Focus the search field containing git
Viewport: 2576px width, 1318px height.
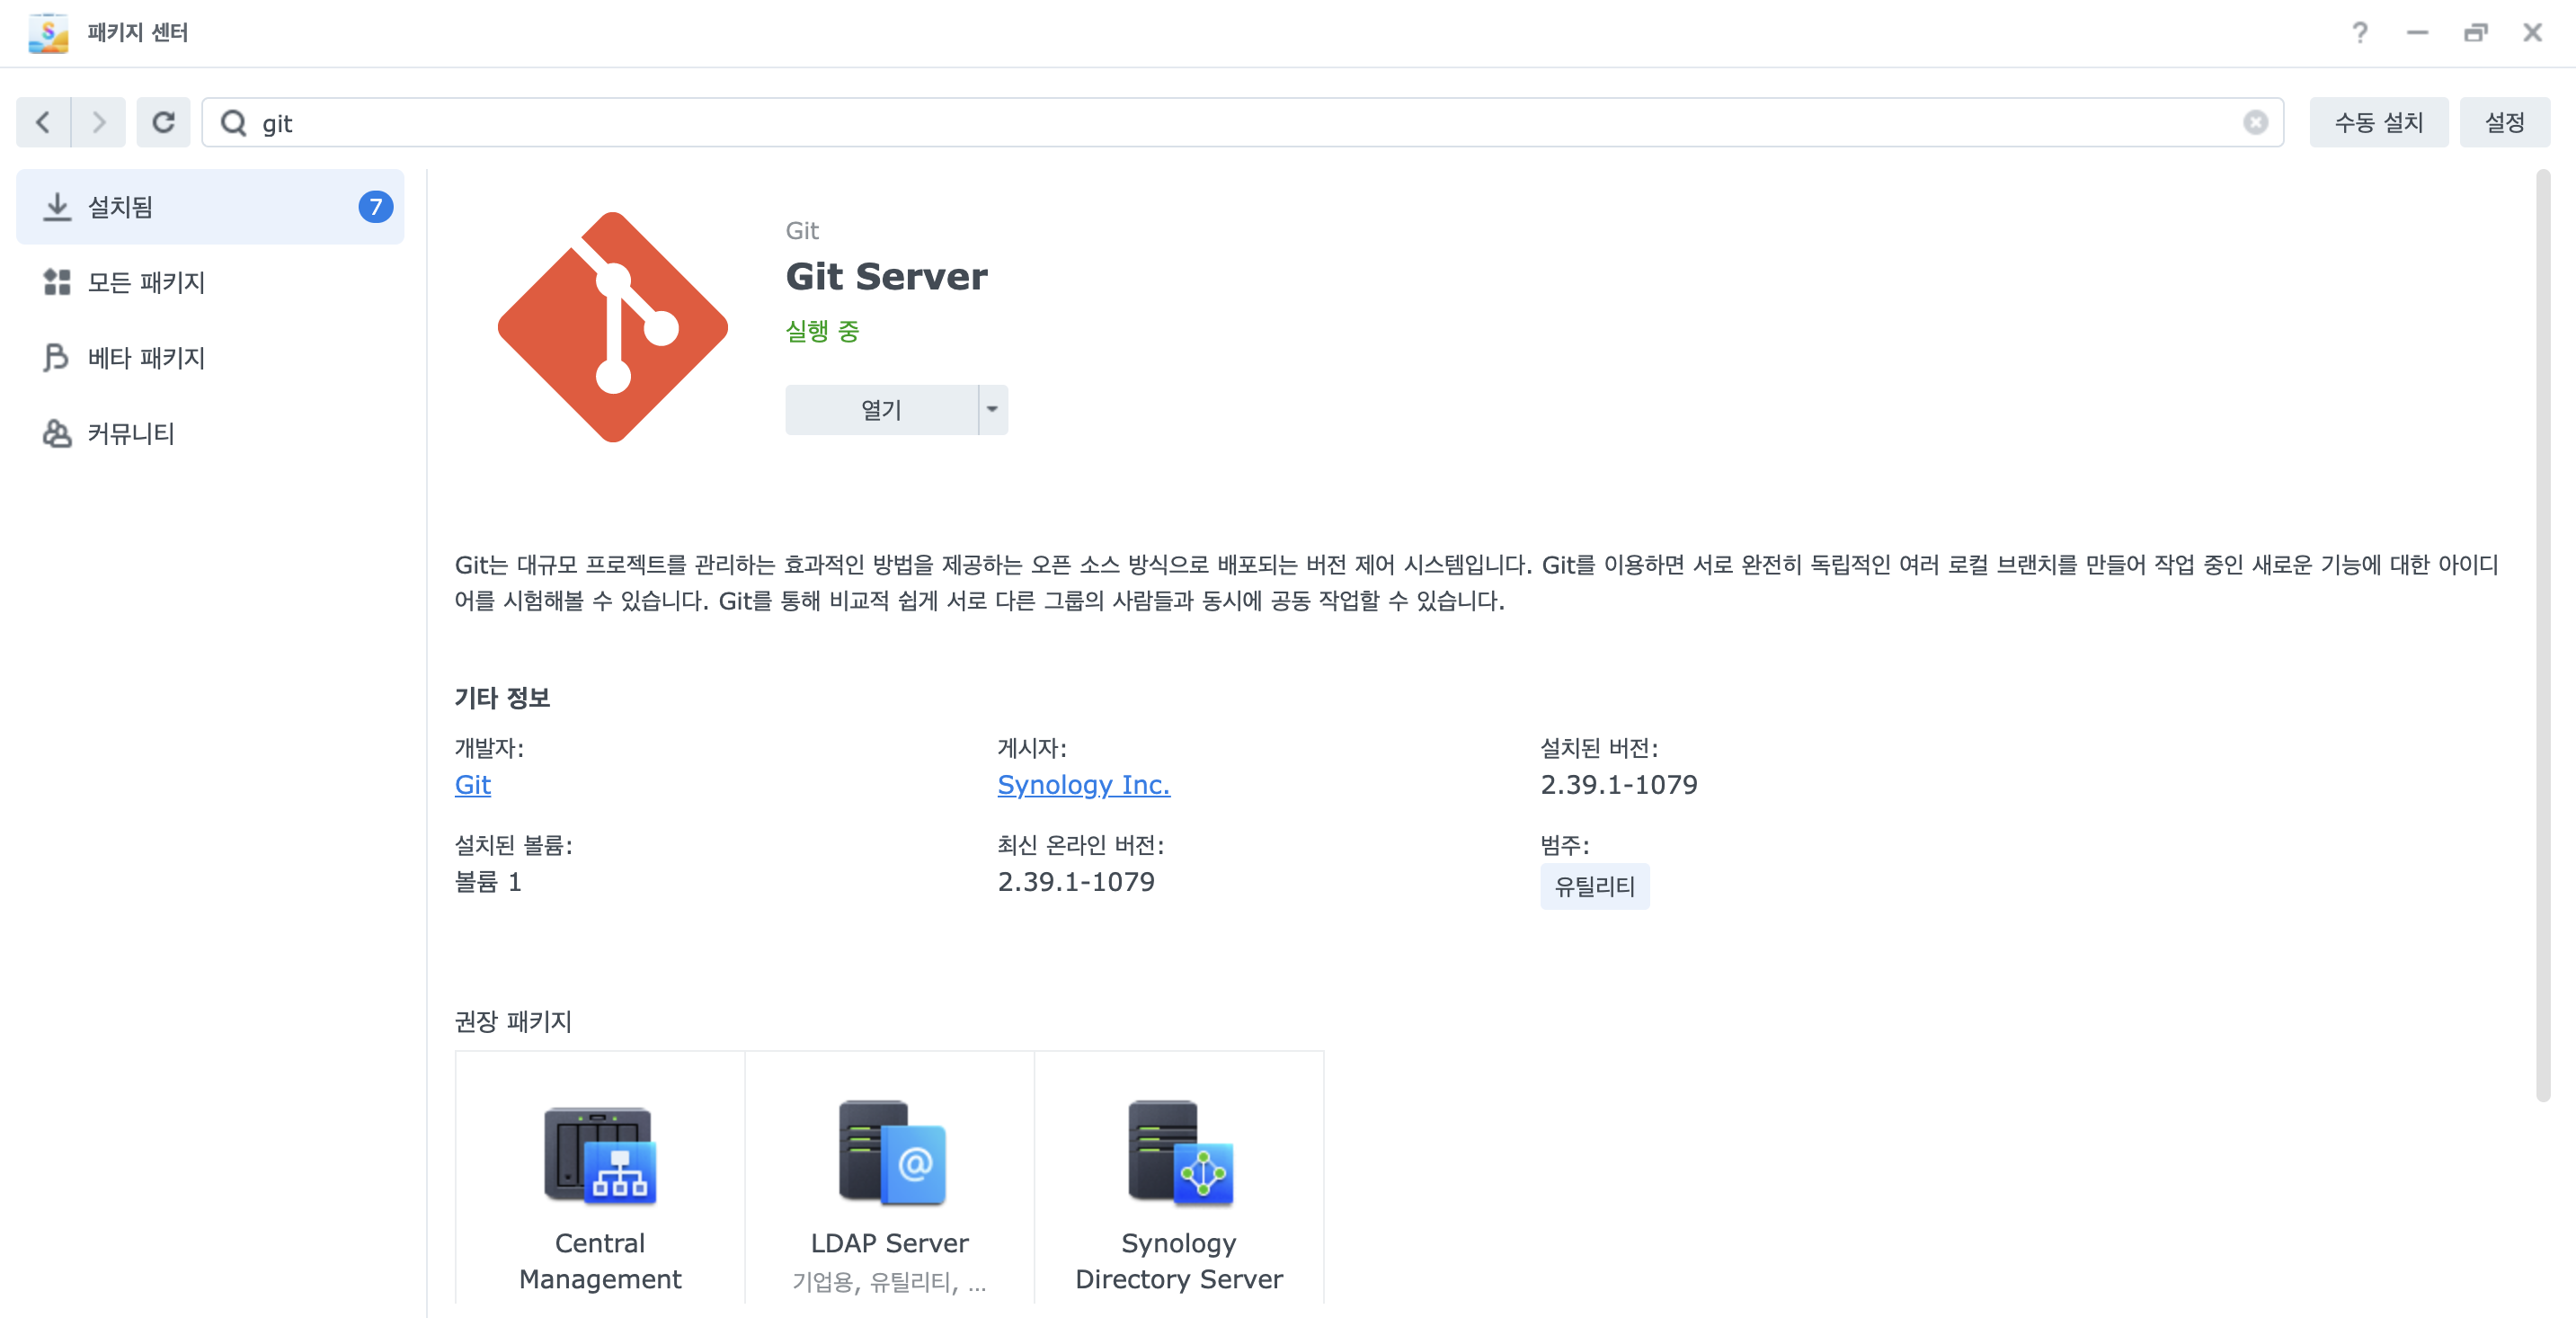pyautogui.click(x=1242, y=122)
